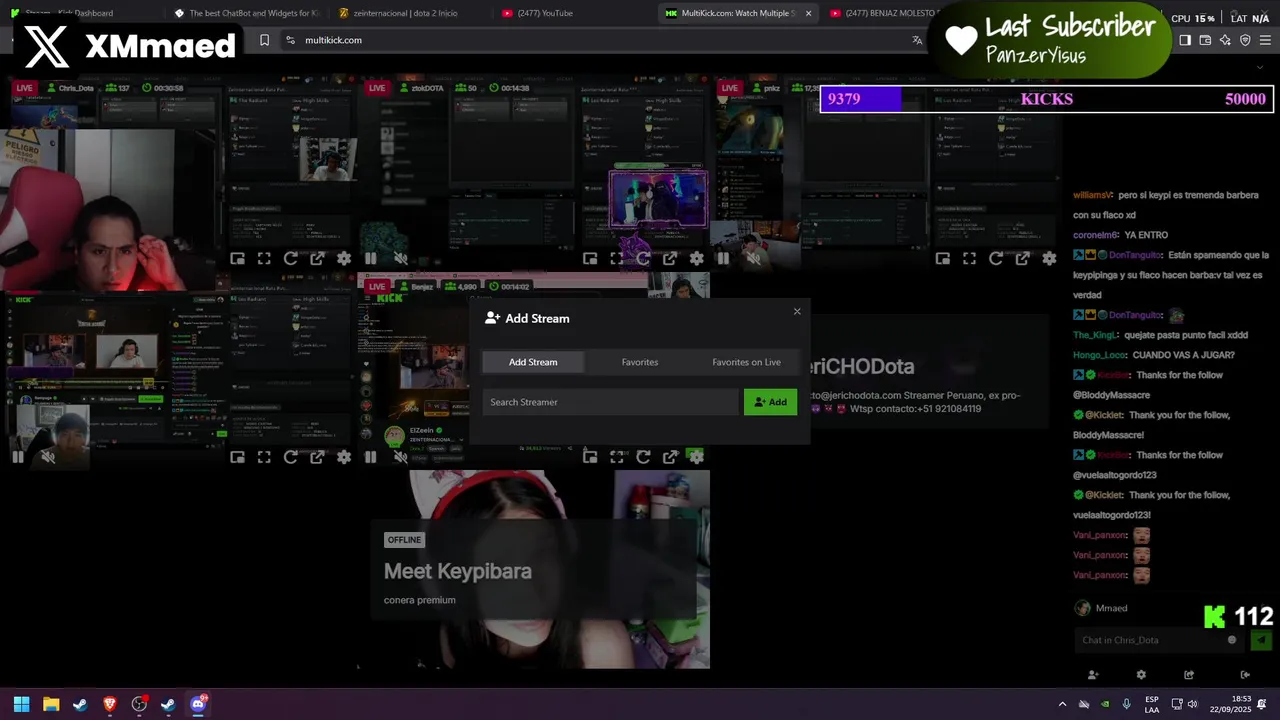Open the browser hamburger menu

coord(1265,40)
